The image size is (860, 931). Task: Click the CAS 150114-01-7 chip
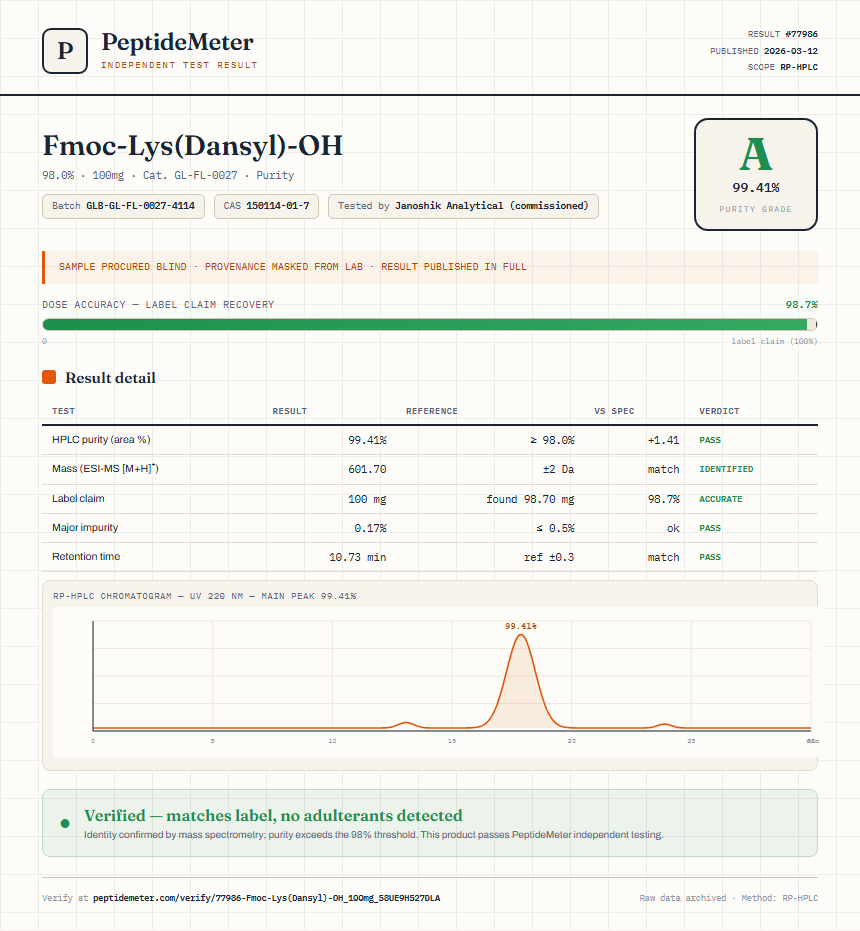pos(266,206)
